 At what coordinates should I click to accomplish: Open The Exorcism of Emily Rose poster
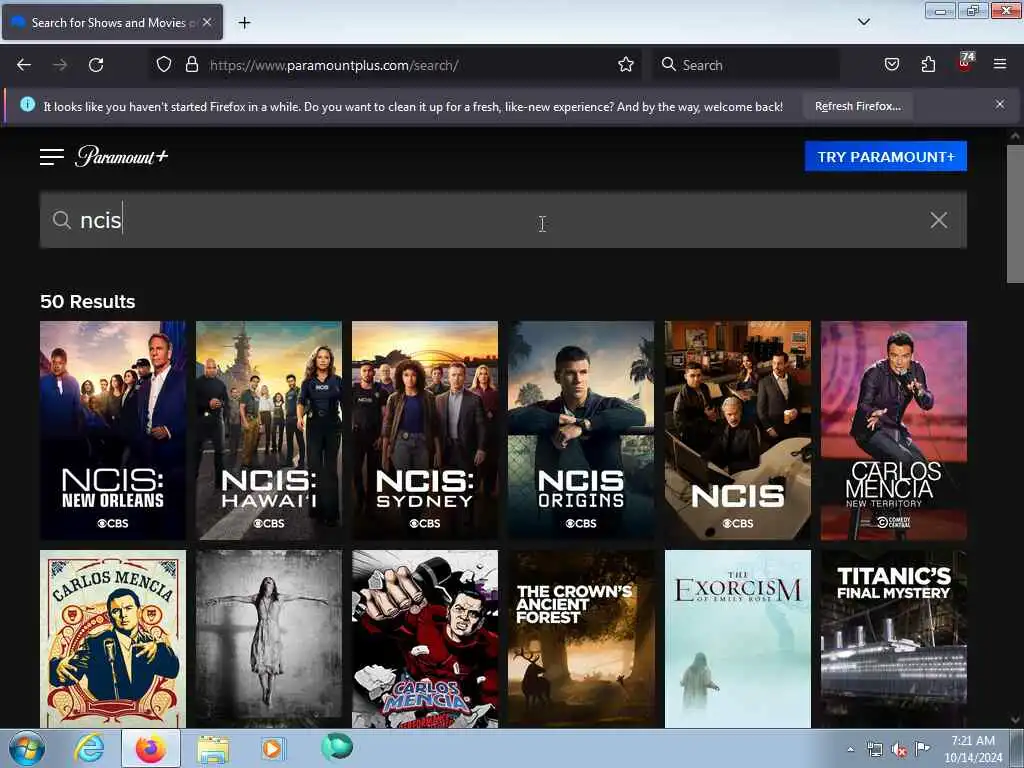[738, 639]
